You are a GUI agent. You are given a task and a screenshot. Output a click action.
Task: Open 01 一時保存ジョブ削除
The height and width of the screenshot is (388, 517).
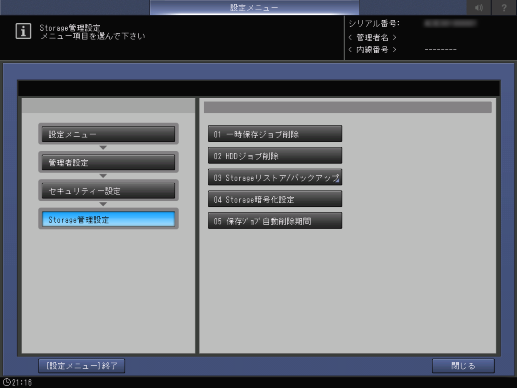pyautogui.click(x=275, y=134)
